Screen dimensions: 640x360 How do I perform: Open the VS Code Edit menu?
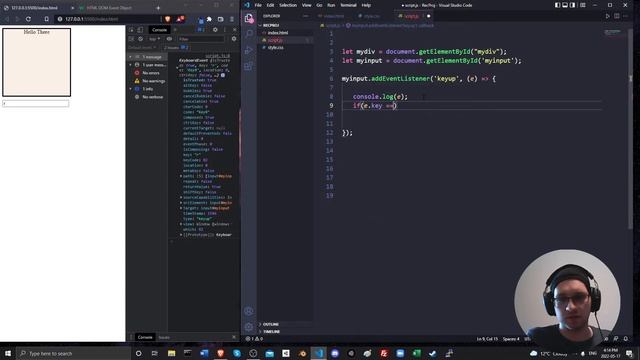point(270,5)
